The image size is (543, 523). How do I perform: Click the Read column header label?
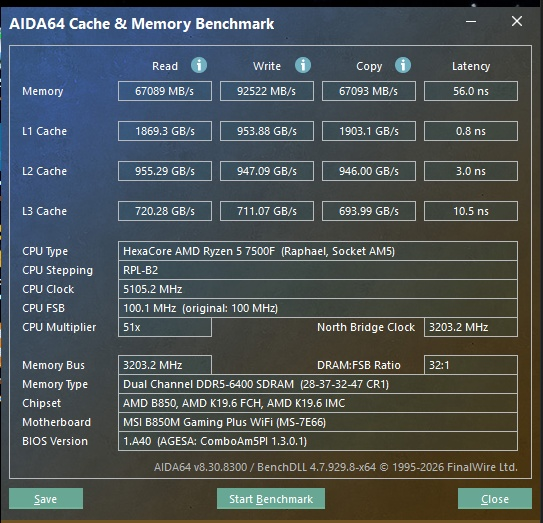tap(165, 66)
